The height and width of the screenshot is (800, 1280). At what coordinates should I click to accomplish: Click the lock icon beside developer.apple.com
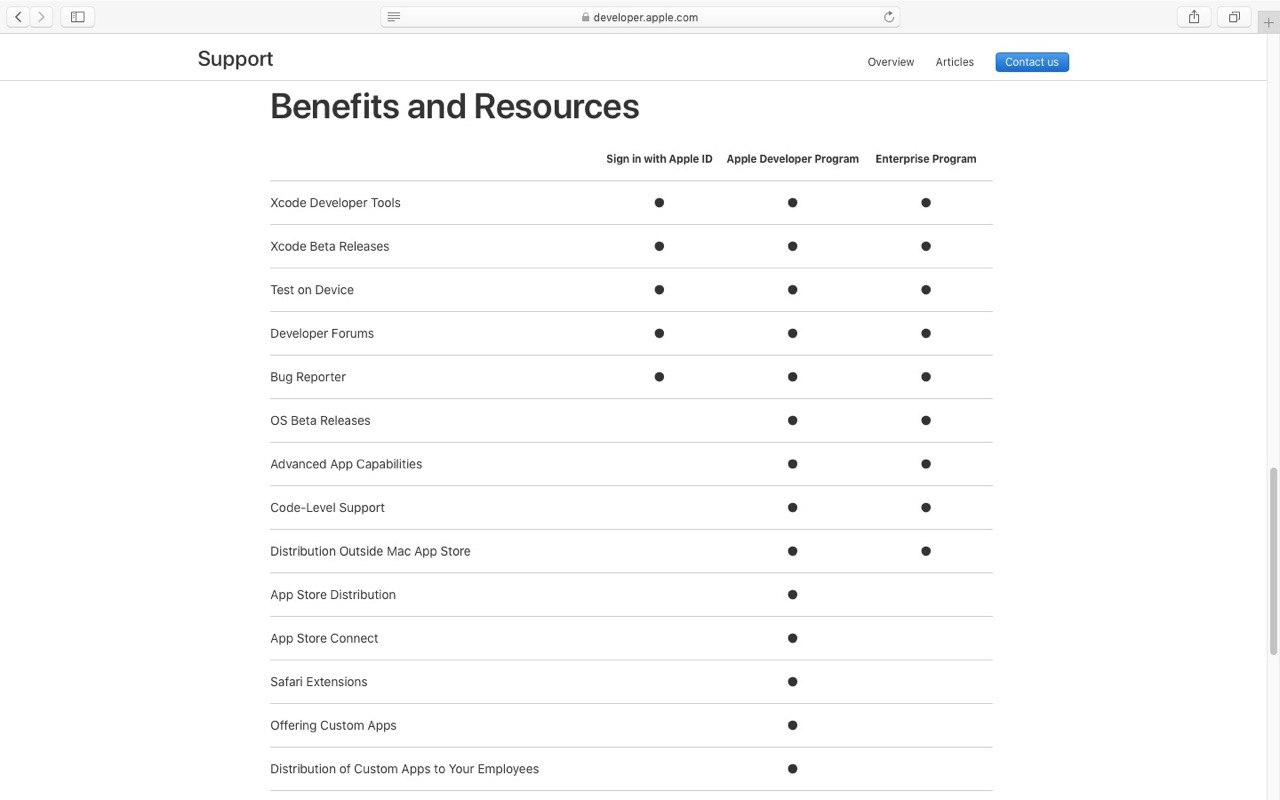click(x=586, y=17)
